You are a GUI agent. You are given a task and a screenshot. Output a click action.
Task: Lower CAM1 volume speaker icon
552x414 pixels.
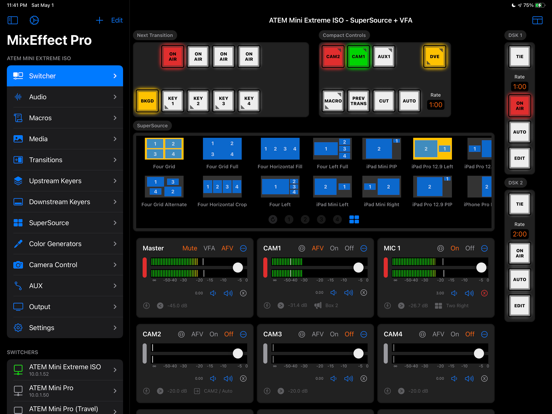click(x=333, y=293)
